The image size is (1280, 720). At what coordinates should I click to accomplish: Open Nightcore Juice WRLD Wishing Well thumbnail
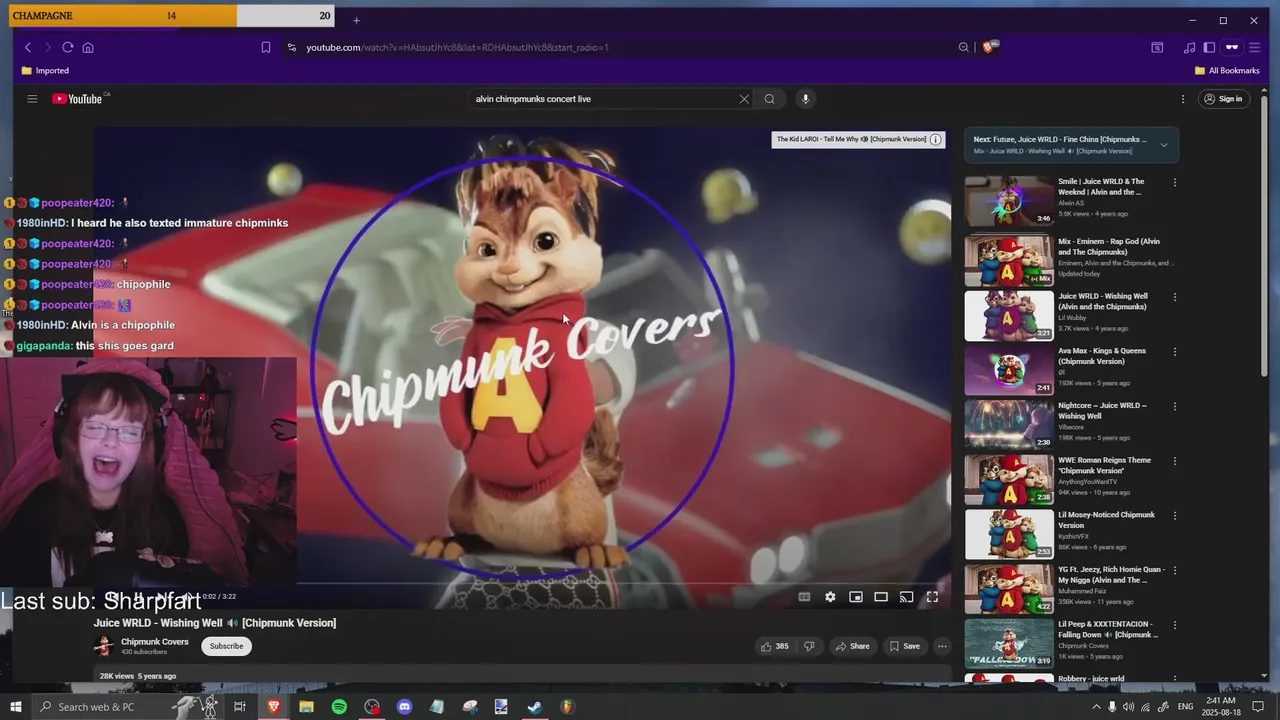point(1009,424)
